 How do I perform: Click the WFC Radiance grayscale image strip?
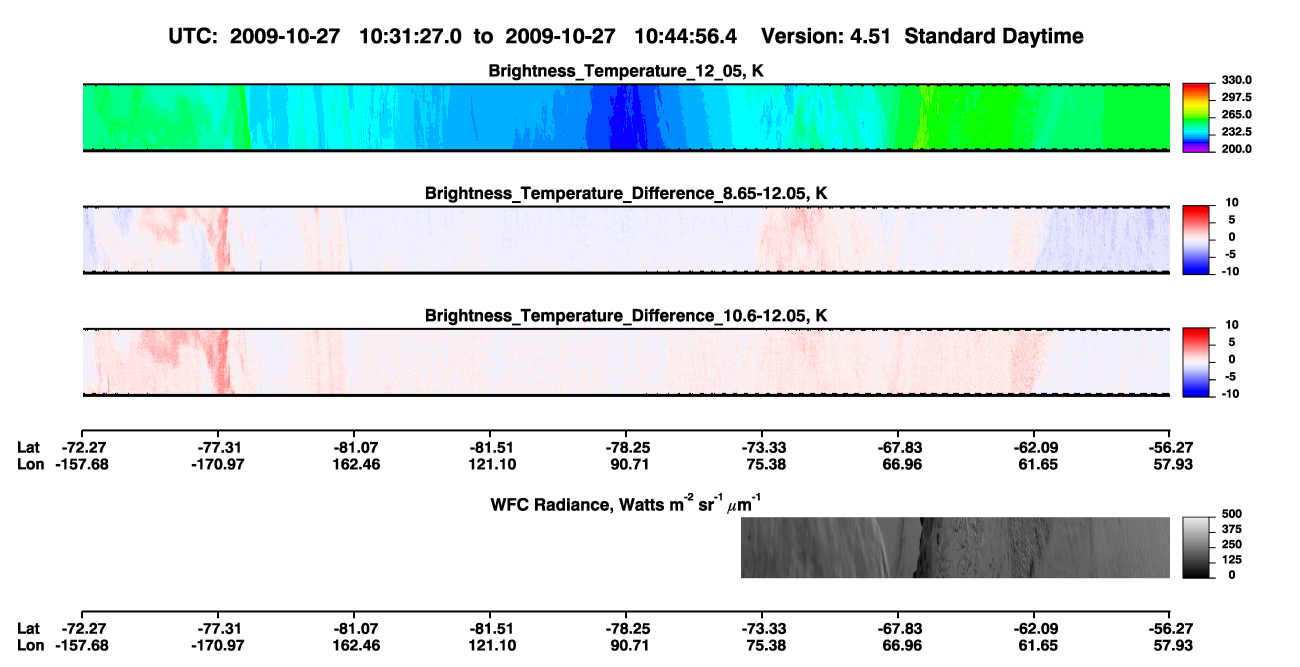(955, 548)
